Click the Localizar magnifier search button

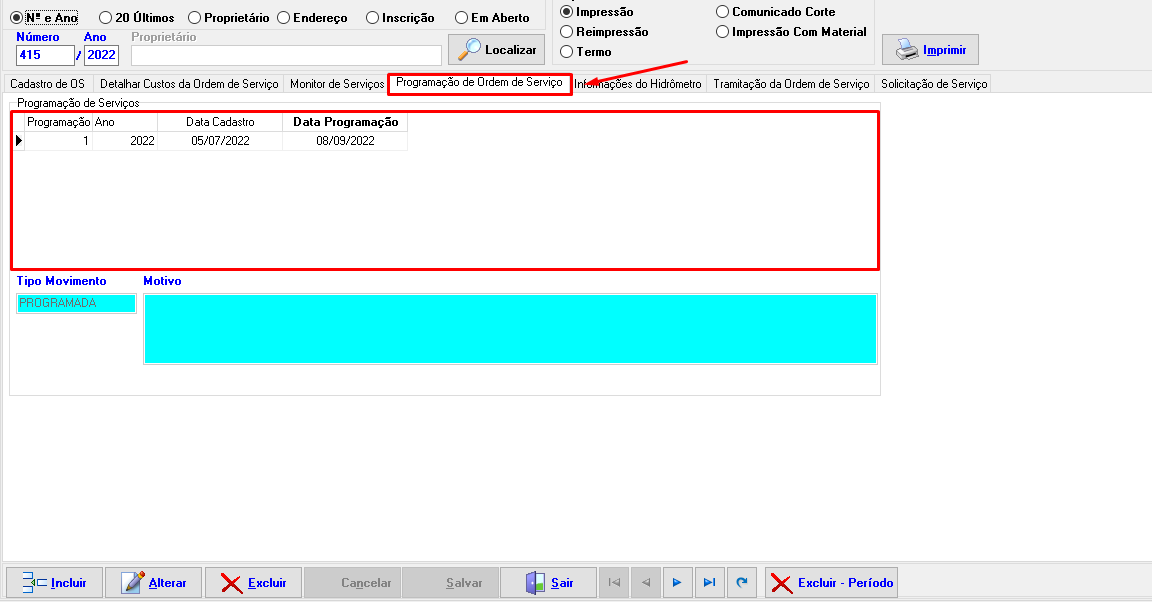coord(496,50)
